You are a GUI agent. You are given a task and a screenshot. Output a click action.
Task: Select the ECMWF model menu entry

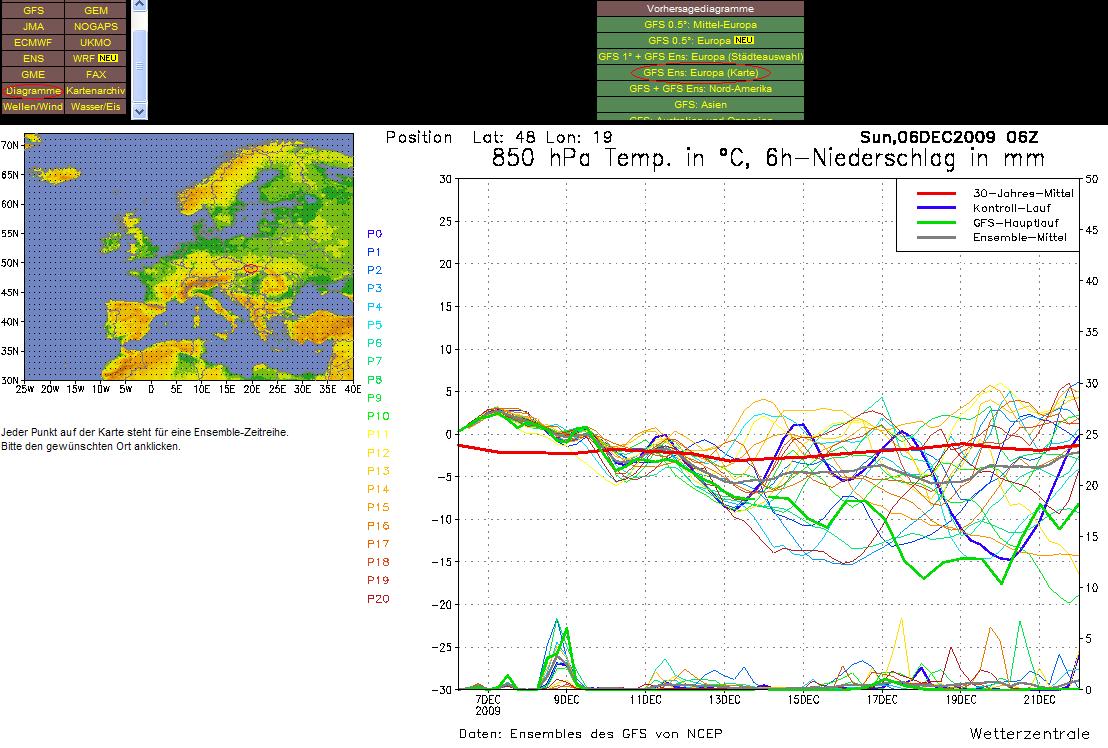pos(33,42)
